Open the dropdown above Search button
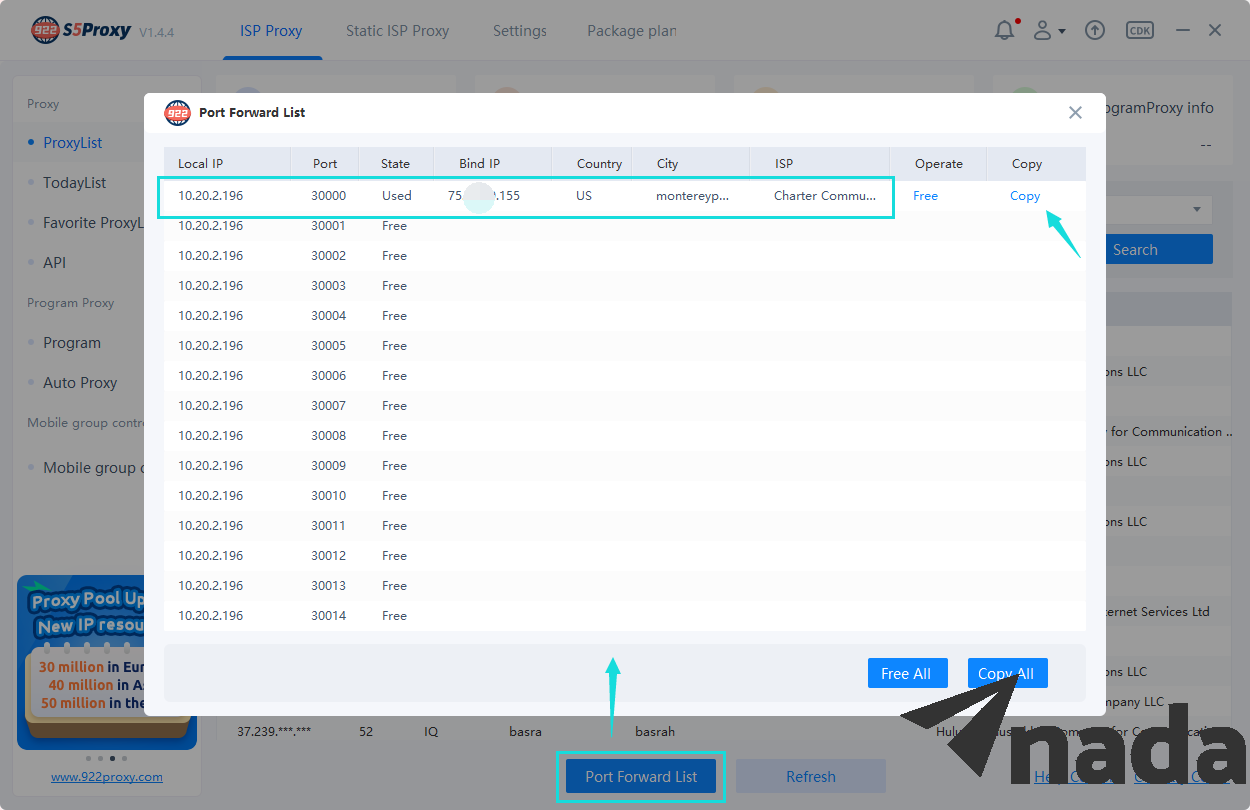 (1160, 210)
